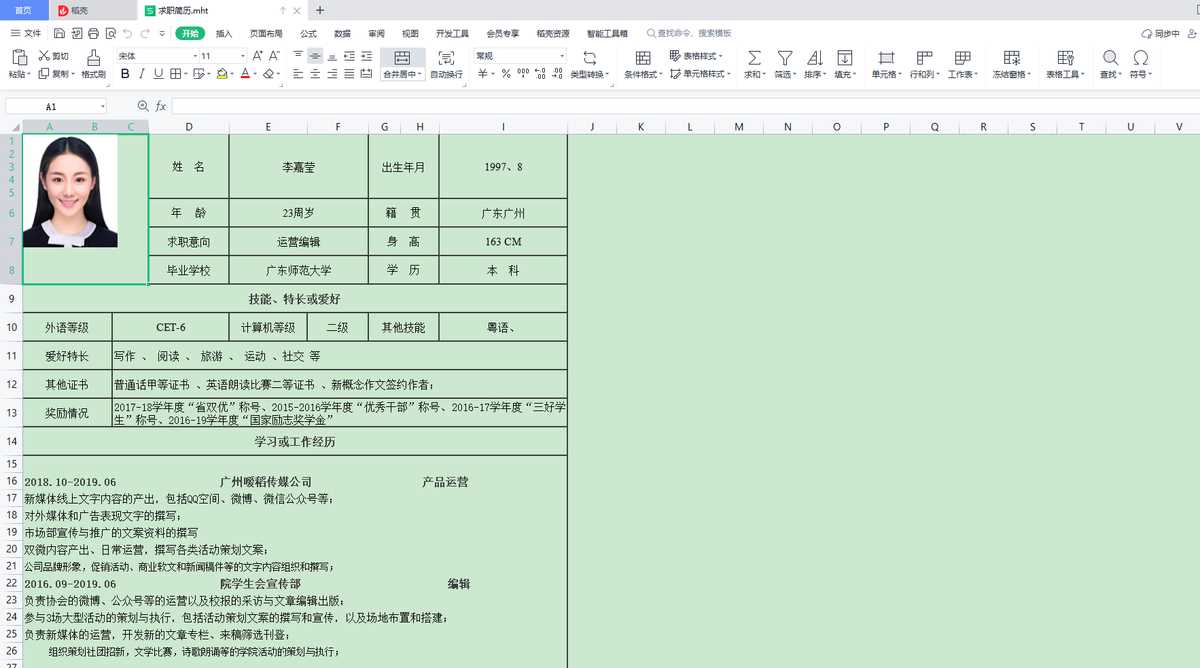Click the Symbol (符号) omega icon
1200x668 pixels.
pyautogui.click(x=1140, y=58)
